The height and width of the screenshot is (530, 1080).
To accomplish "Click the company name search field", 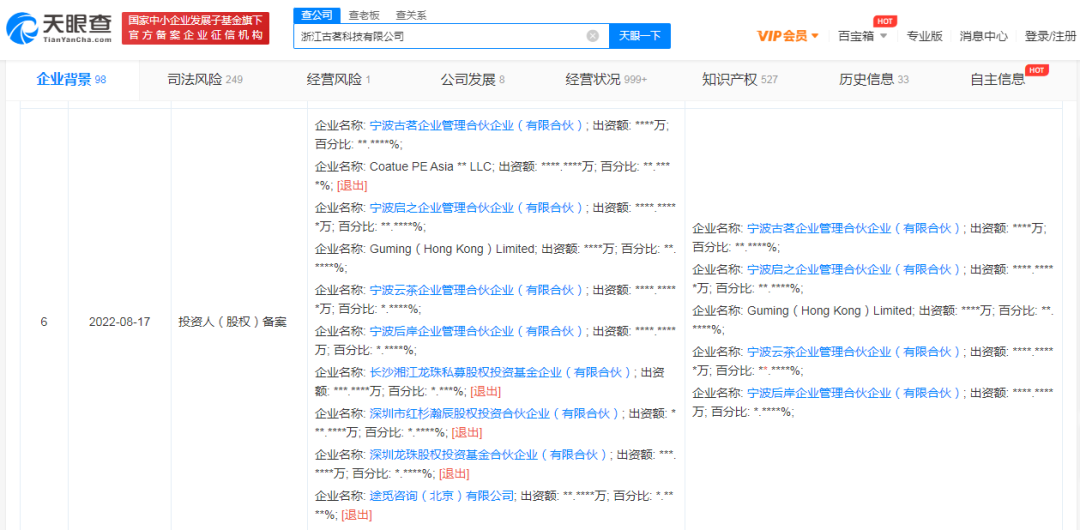I will click(x=440, y=36).
